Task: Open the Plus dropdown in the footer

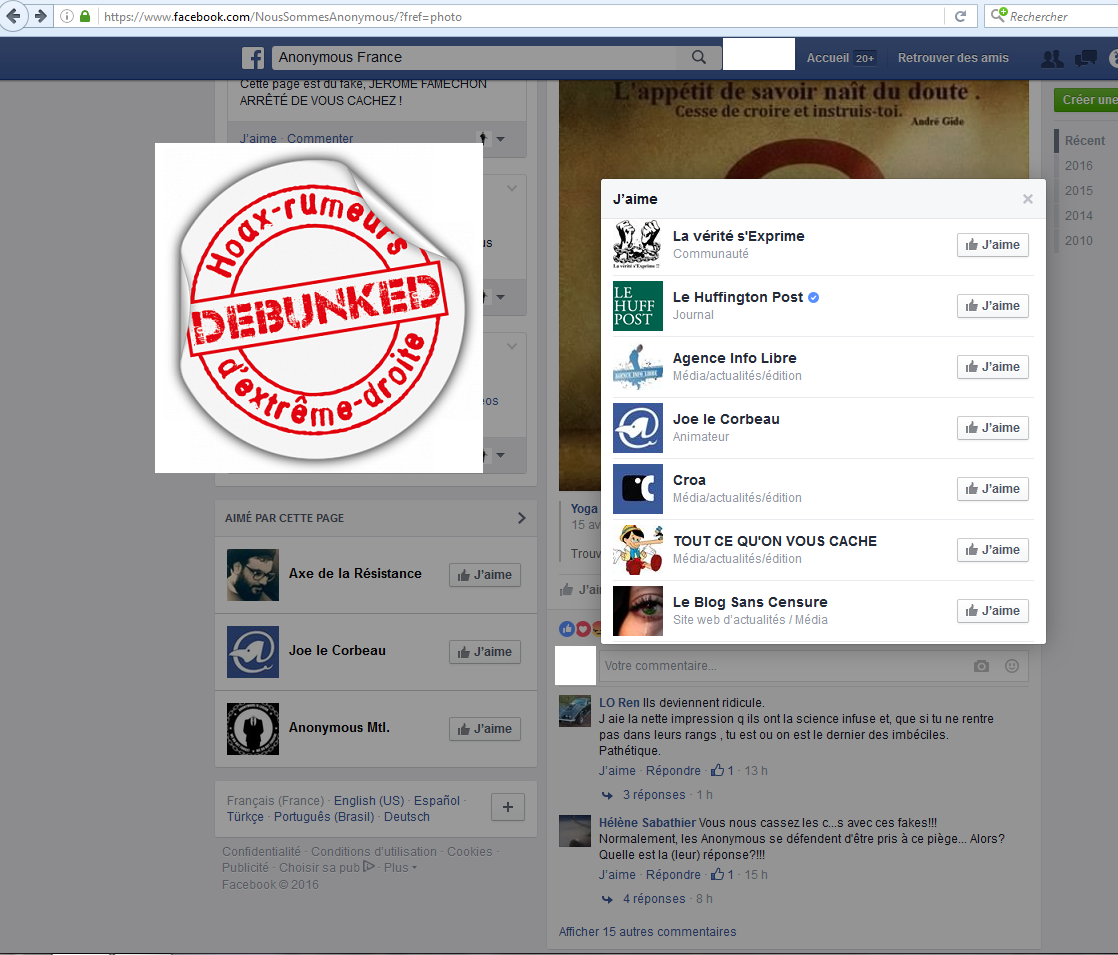Action: tap(400, 868)
